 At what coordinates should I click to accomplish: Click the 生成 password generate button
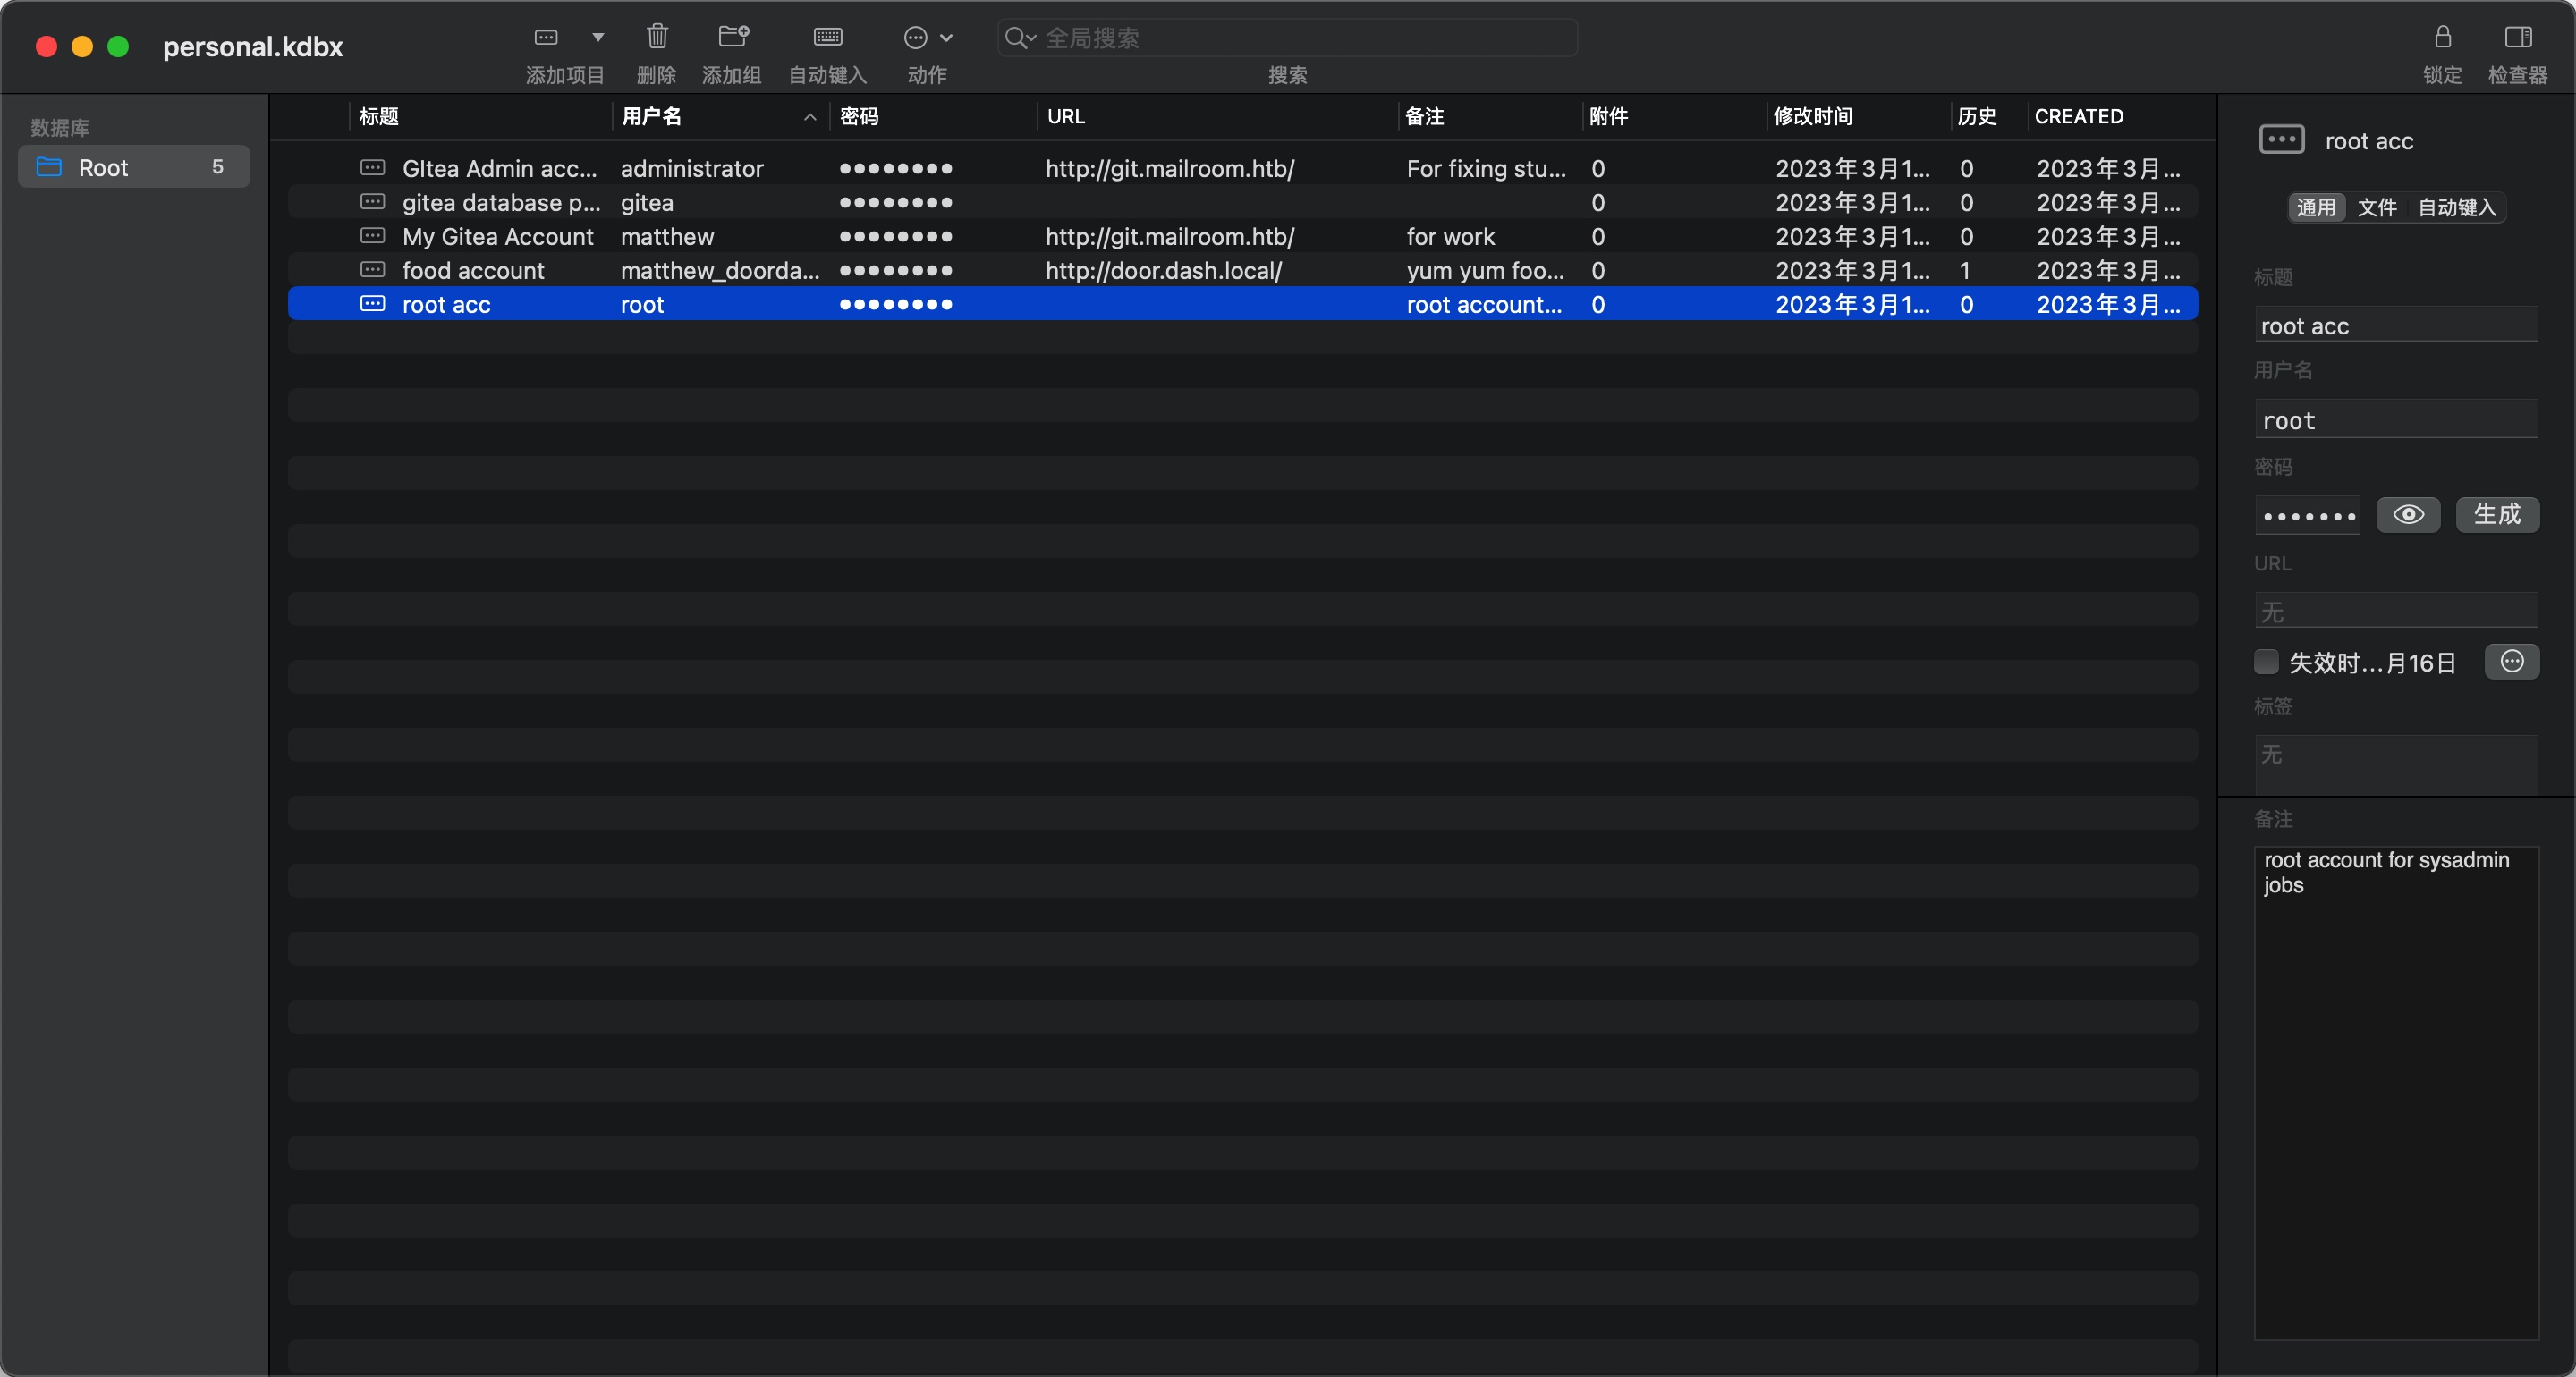click(x=2497, y=515)
